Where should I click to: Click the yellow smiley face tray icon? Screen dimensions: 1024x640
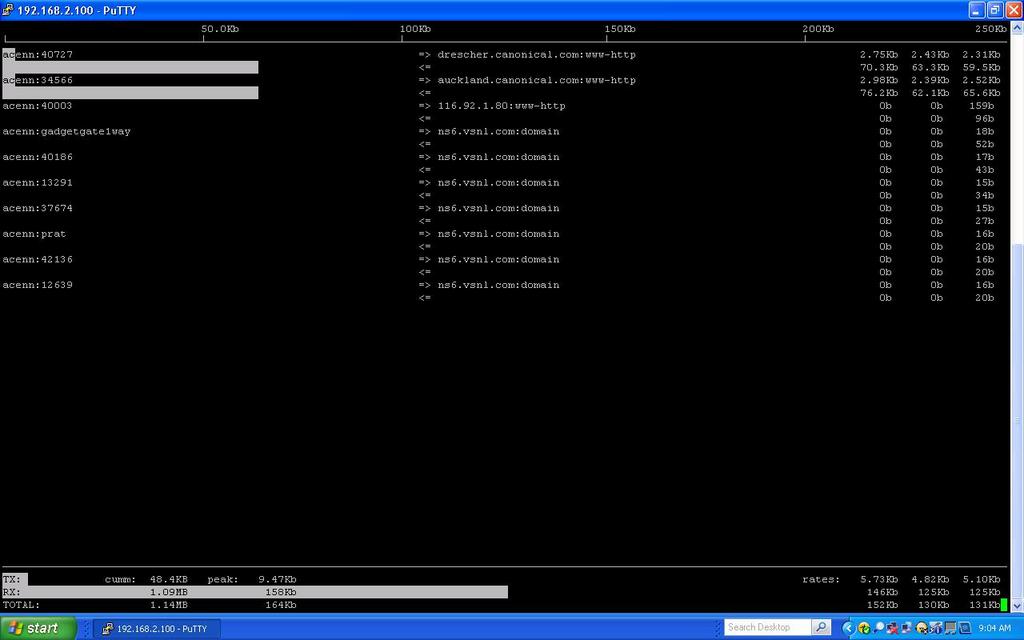[921, 628]
